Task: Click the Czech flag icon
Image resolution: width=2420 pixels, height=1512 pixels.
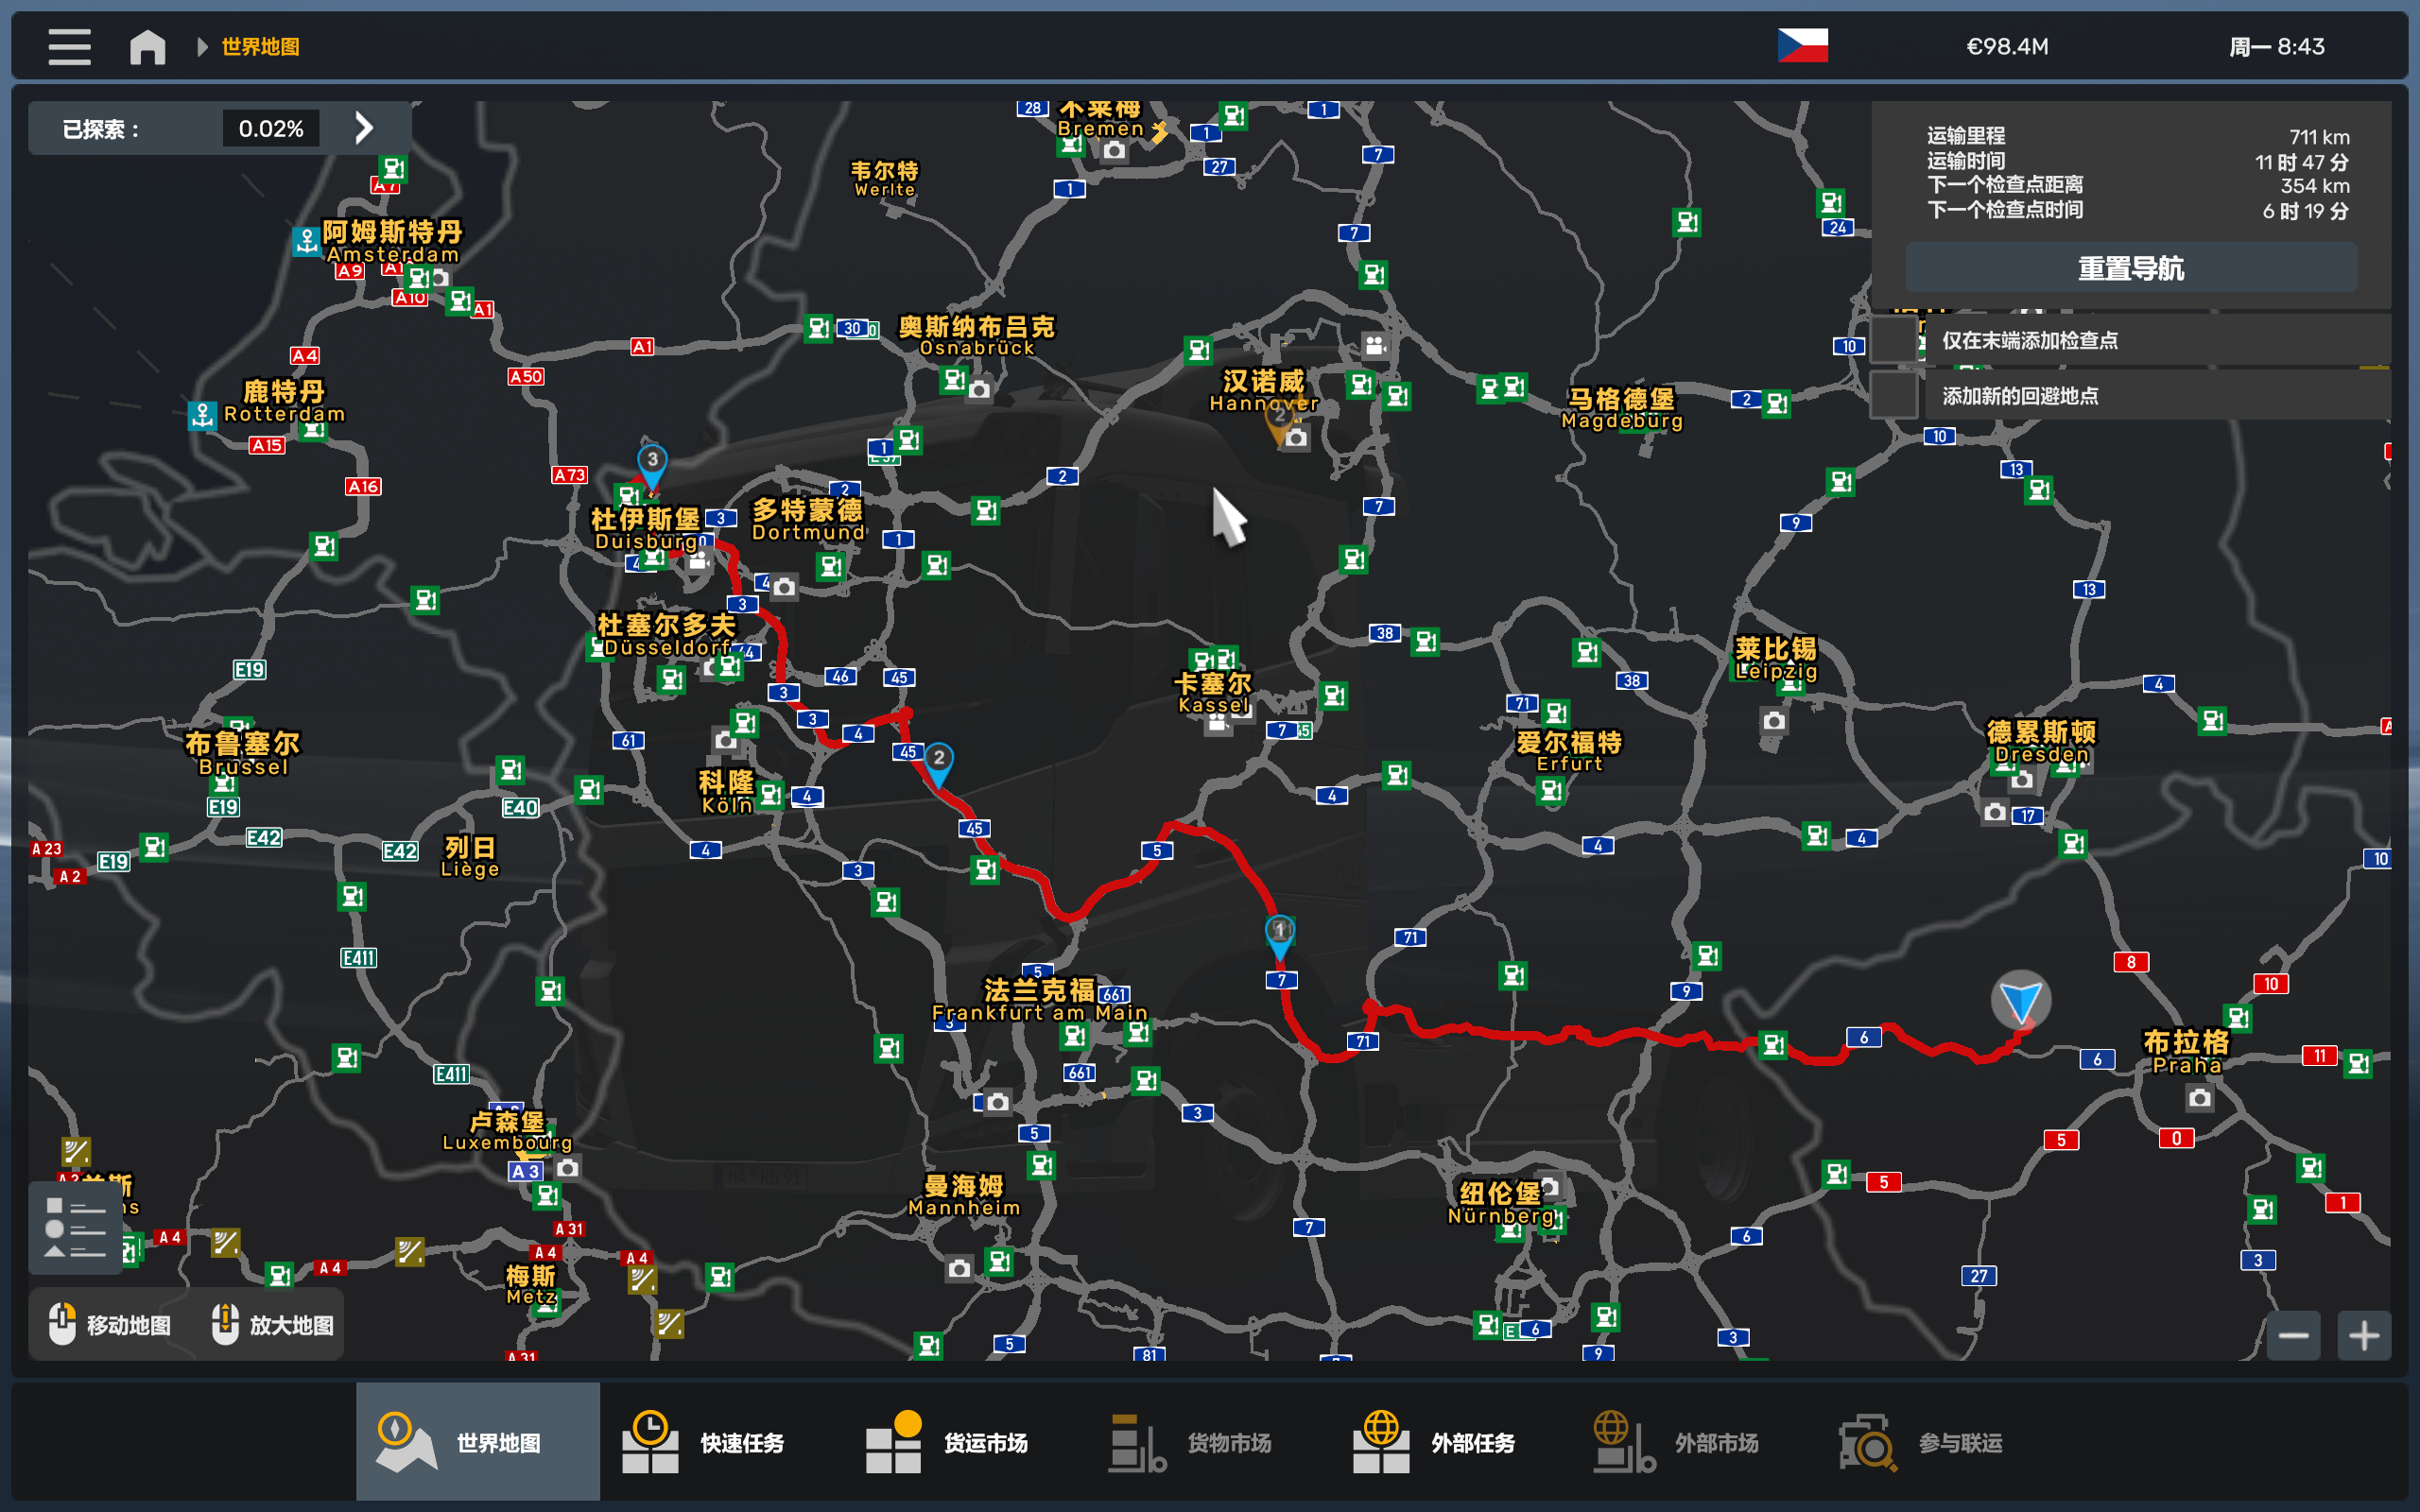Action: [x=1802, y=46]
